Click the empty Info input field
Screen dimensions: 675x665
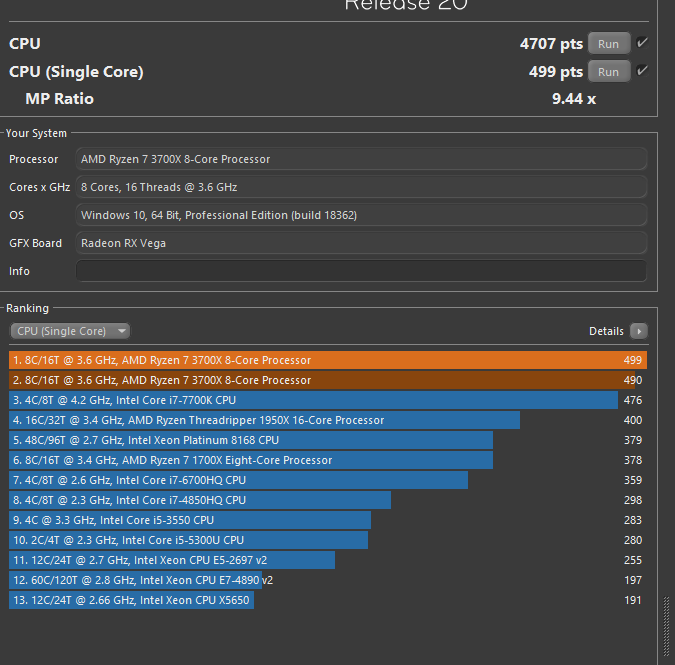[x=361, y=271]
